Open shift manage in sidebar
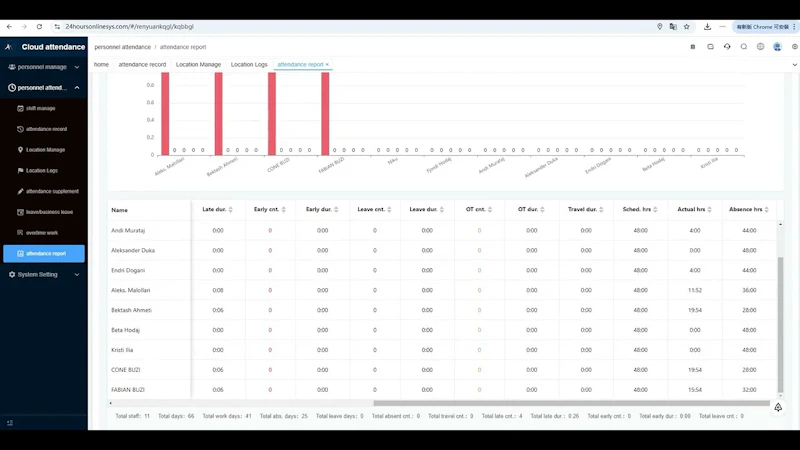Screen dimensions: 800x450 [43, 108]
